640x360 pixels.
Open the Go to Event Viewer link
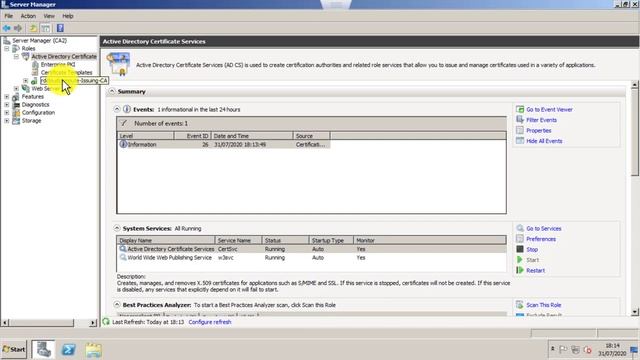tap(549, 109)
